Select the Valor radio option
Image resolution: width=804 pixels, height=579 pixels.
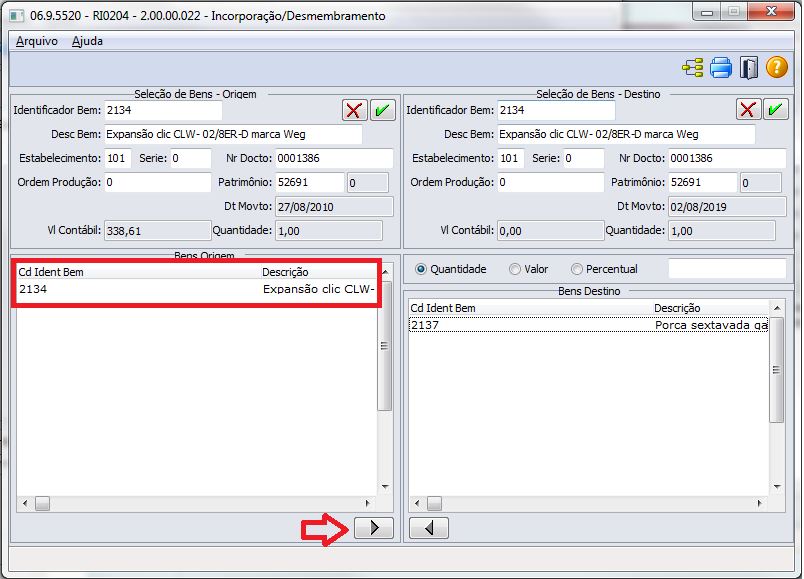[515, 269]
